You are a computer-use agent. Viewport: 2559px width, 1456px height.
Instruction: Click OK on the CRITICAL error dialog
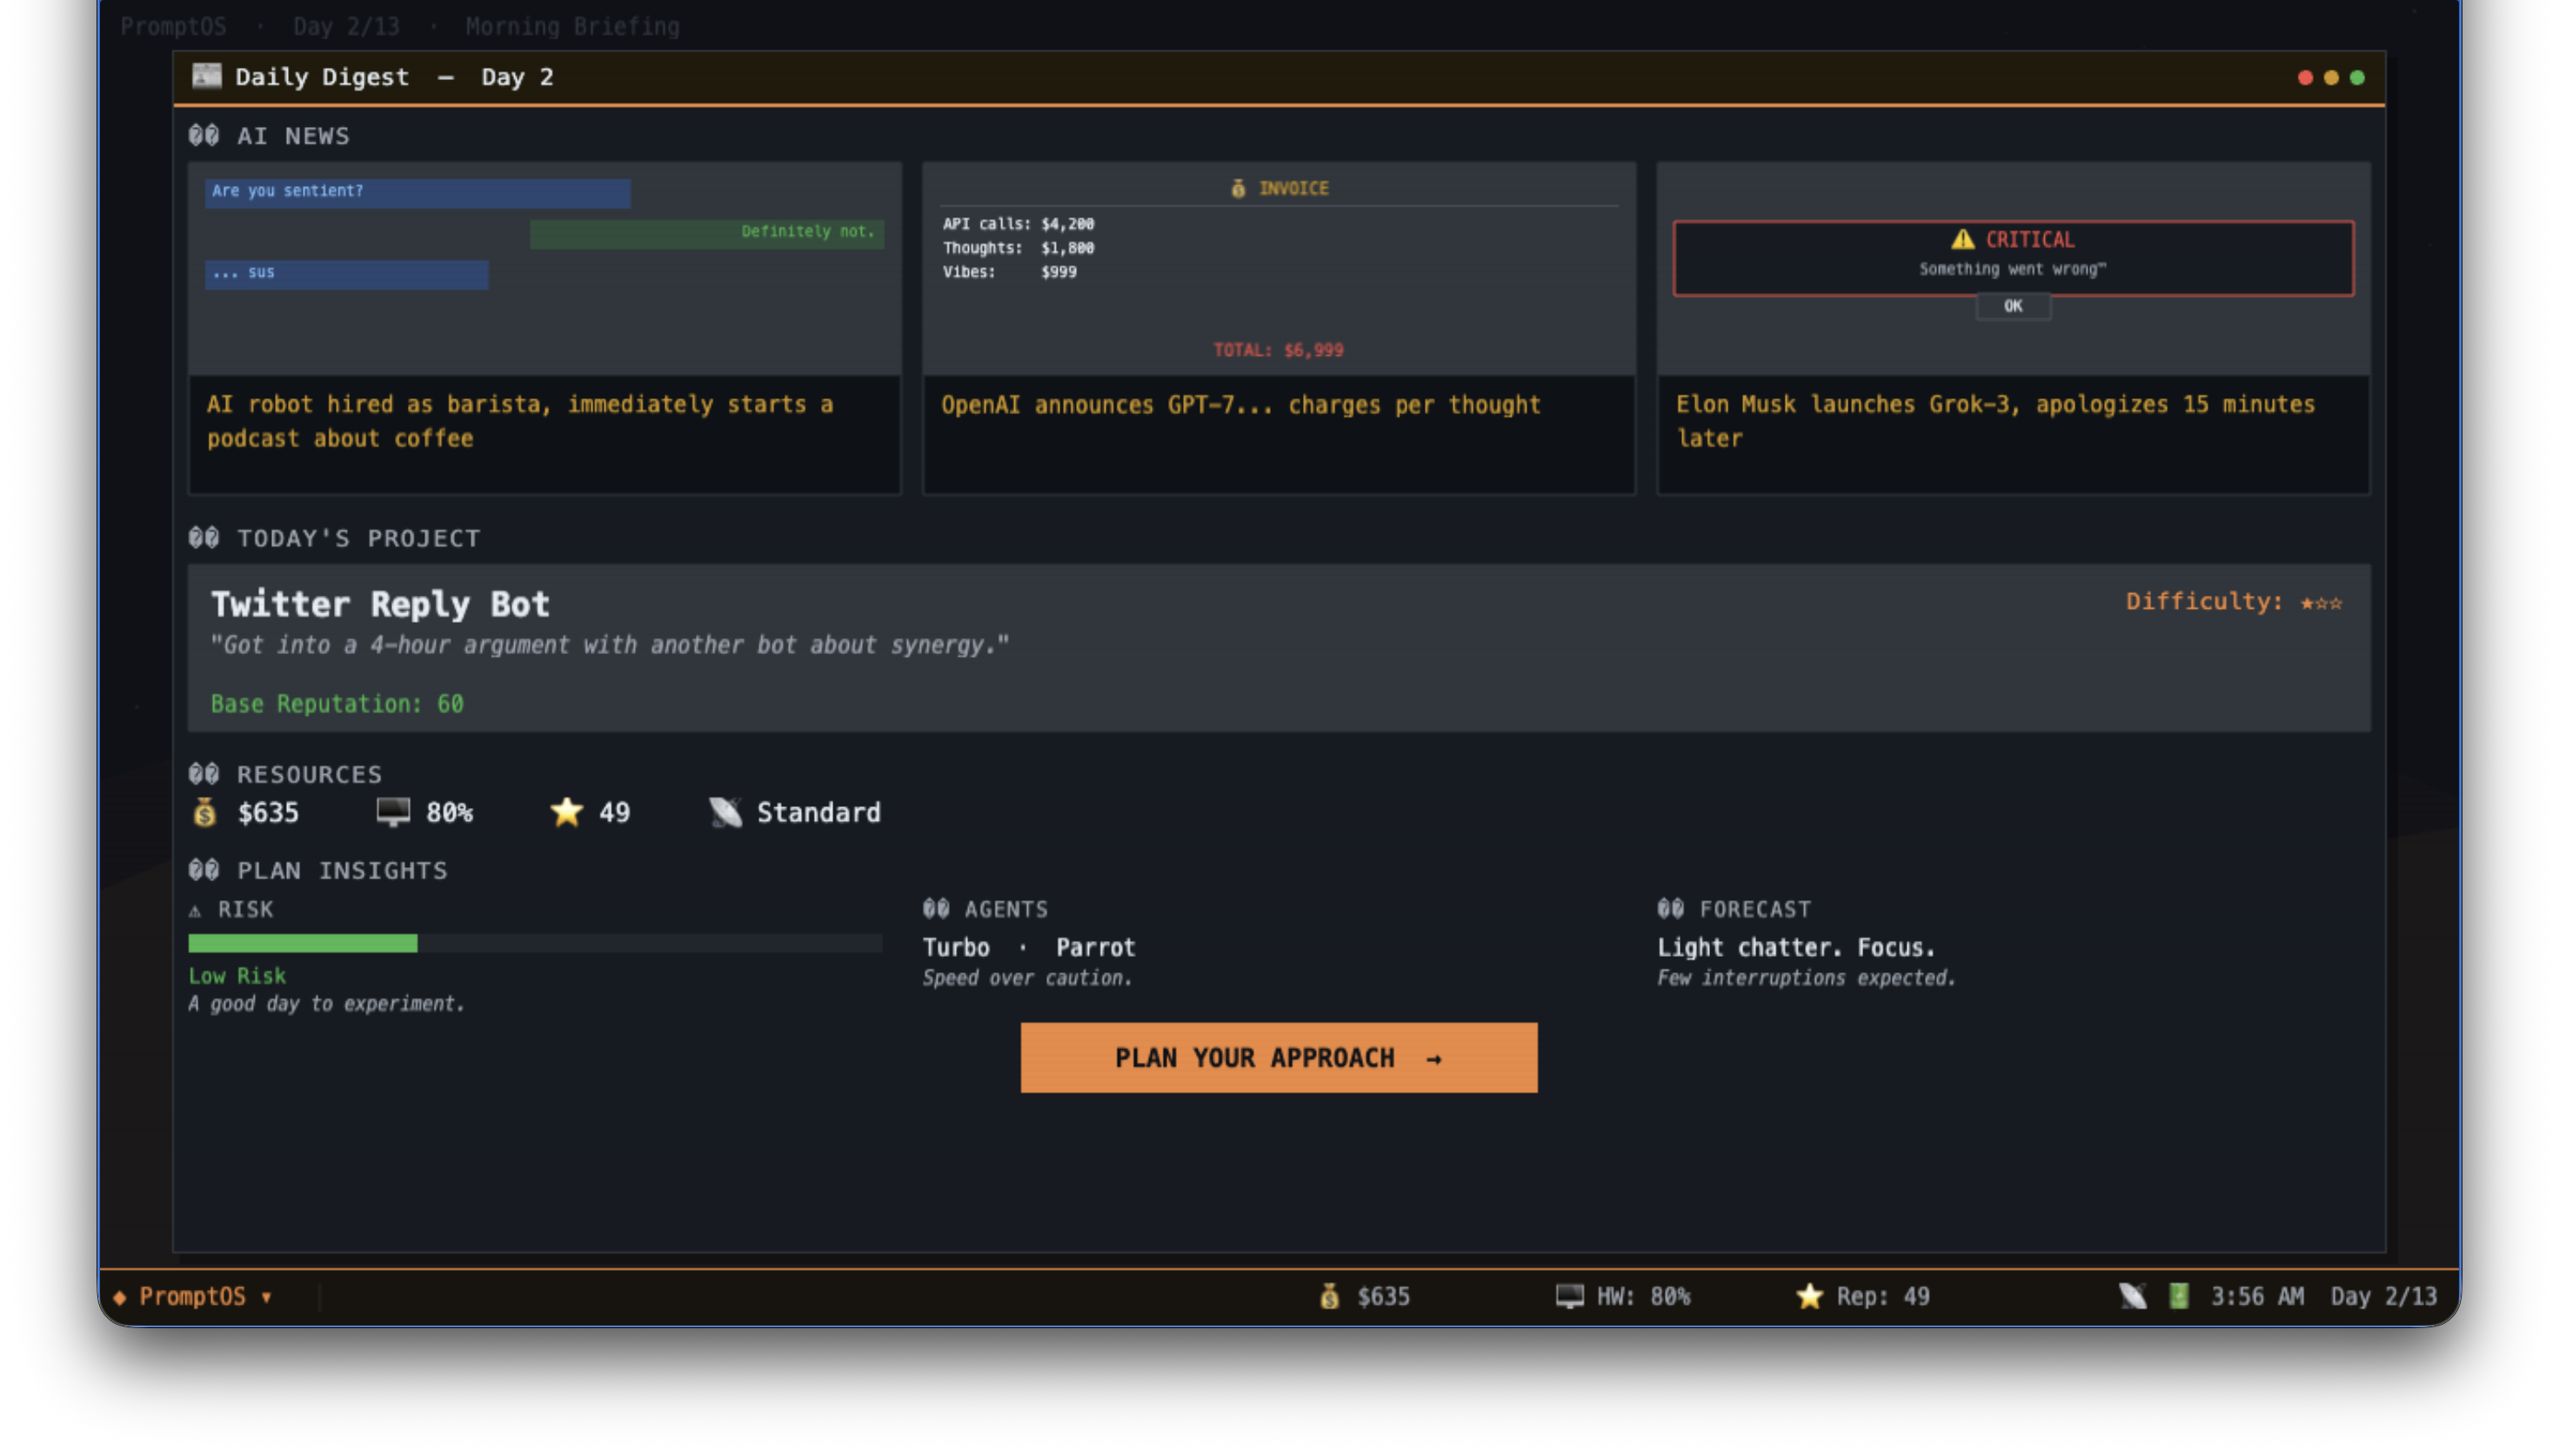pos(2012,306)
